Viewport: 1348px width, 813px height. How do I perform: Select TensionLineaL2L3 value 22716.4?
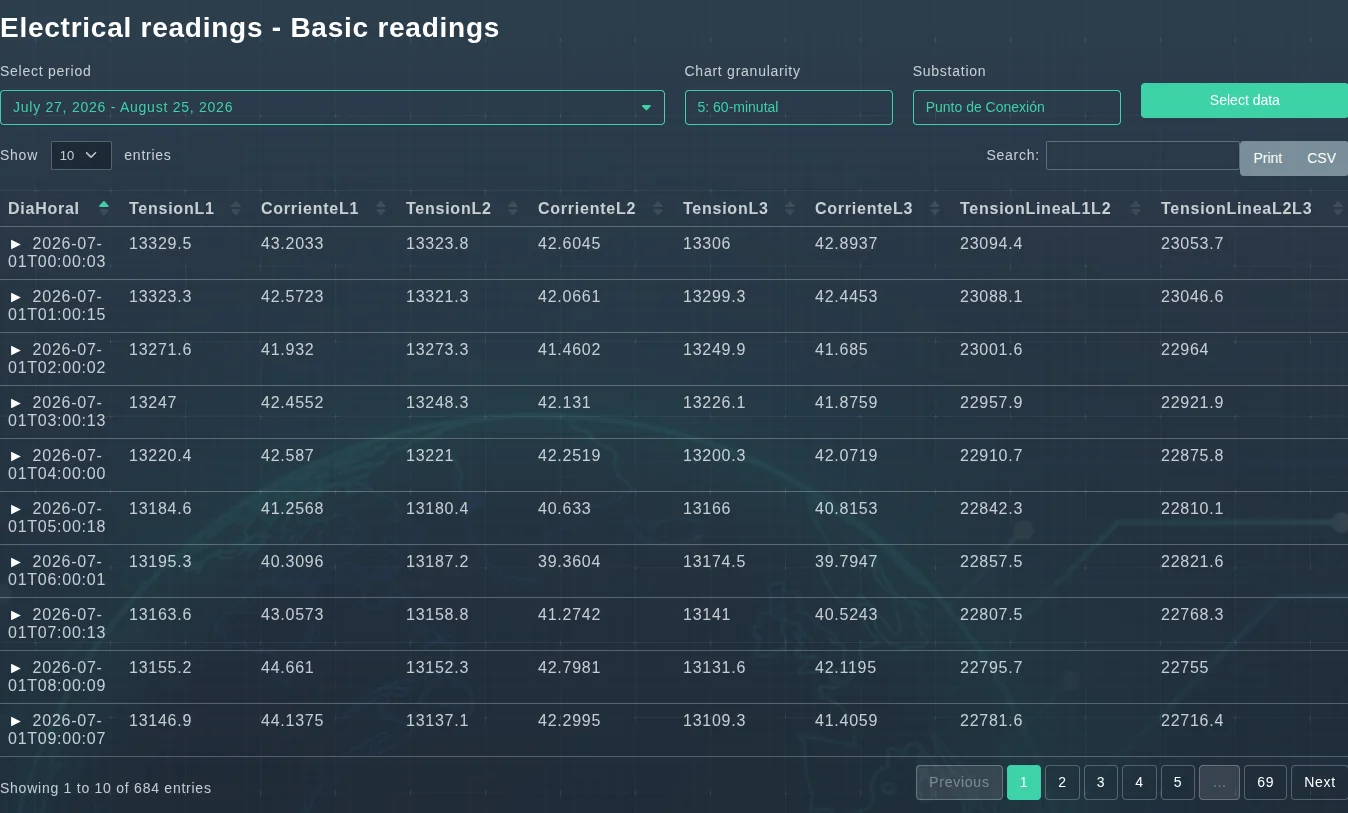coord(1192,721)
